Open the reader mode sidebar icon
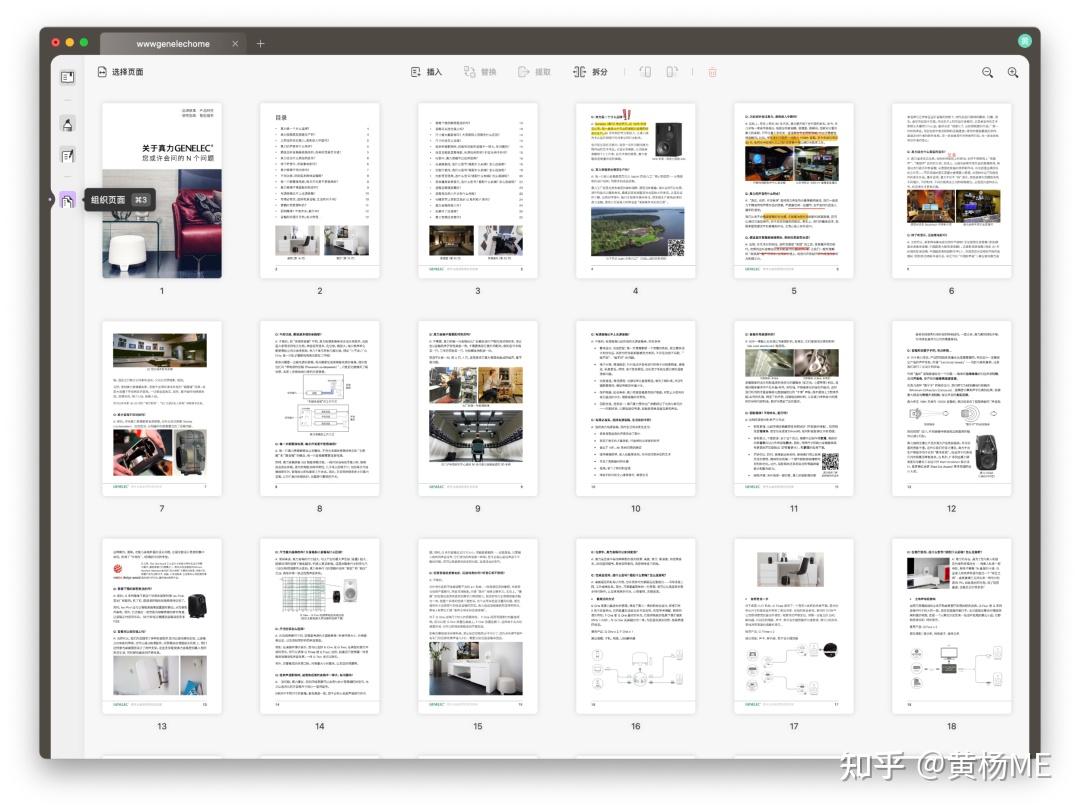 pyautogui.click(x=68, y=77)
